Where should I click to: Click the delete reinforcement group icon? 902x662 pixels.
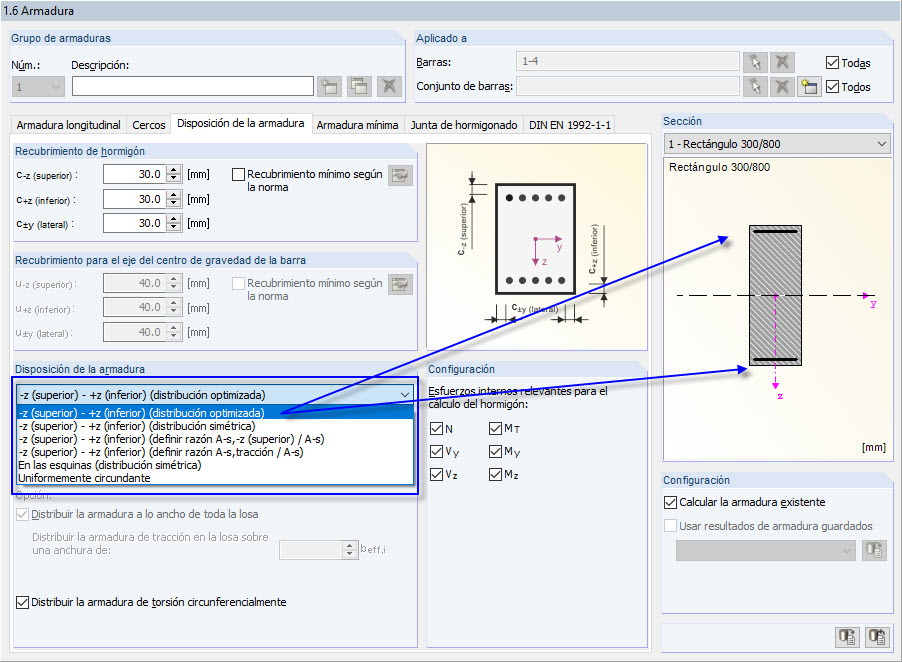pyautogui.click(x=389, y=87)
